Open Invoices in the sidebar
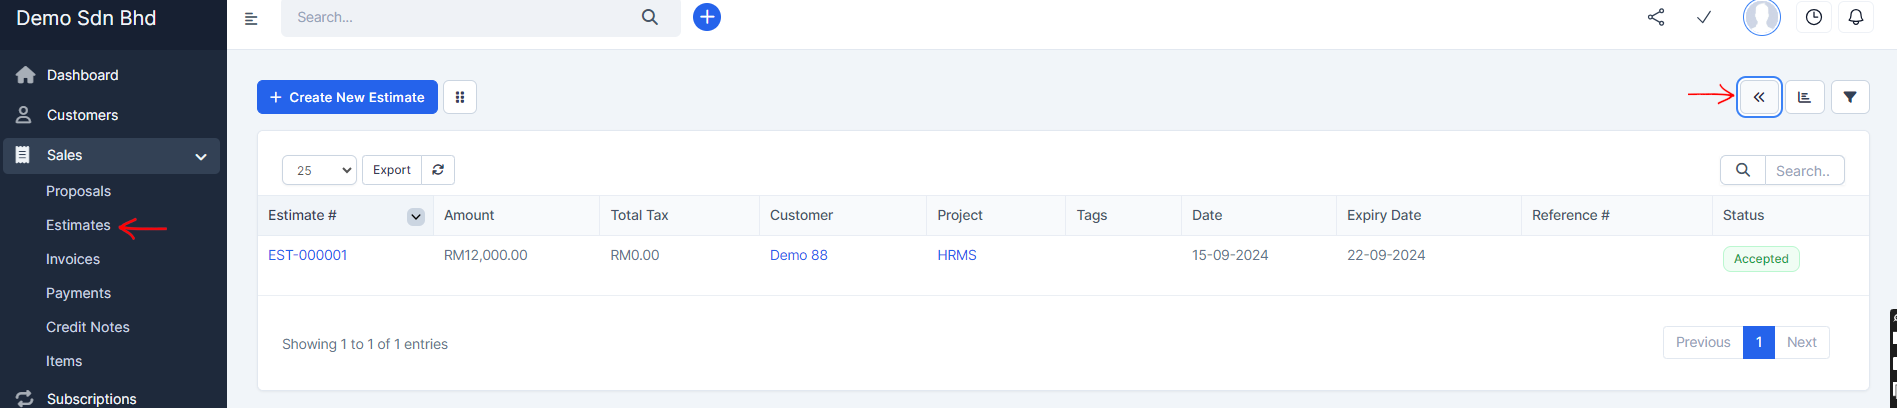This screenshot has width=1897, height=408. [x=73, y=259]
